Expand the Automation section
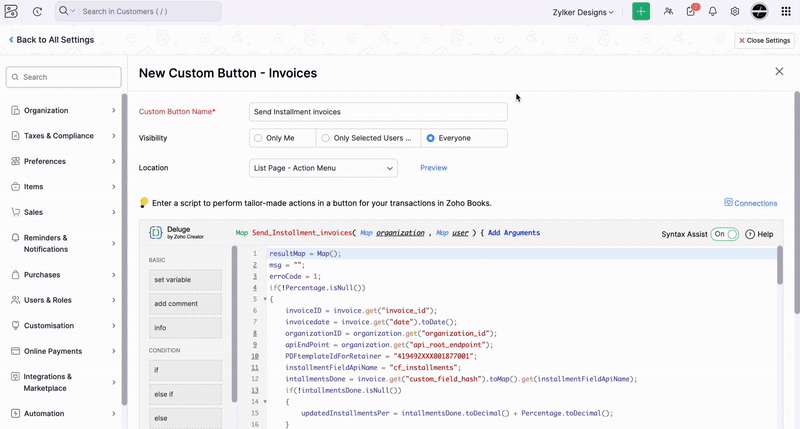Viewport: 800px width, 429px height. 113,413
